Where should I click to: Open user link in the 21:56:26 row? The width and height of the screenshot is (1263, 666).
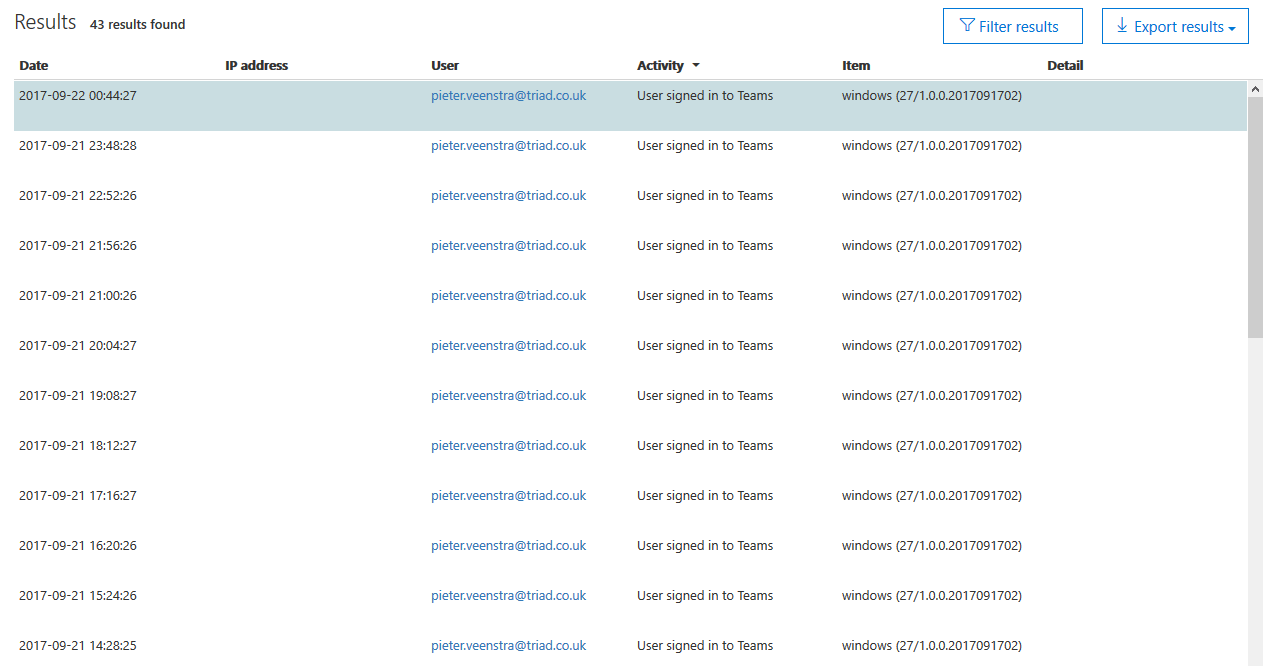point(508,246)
